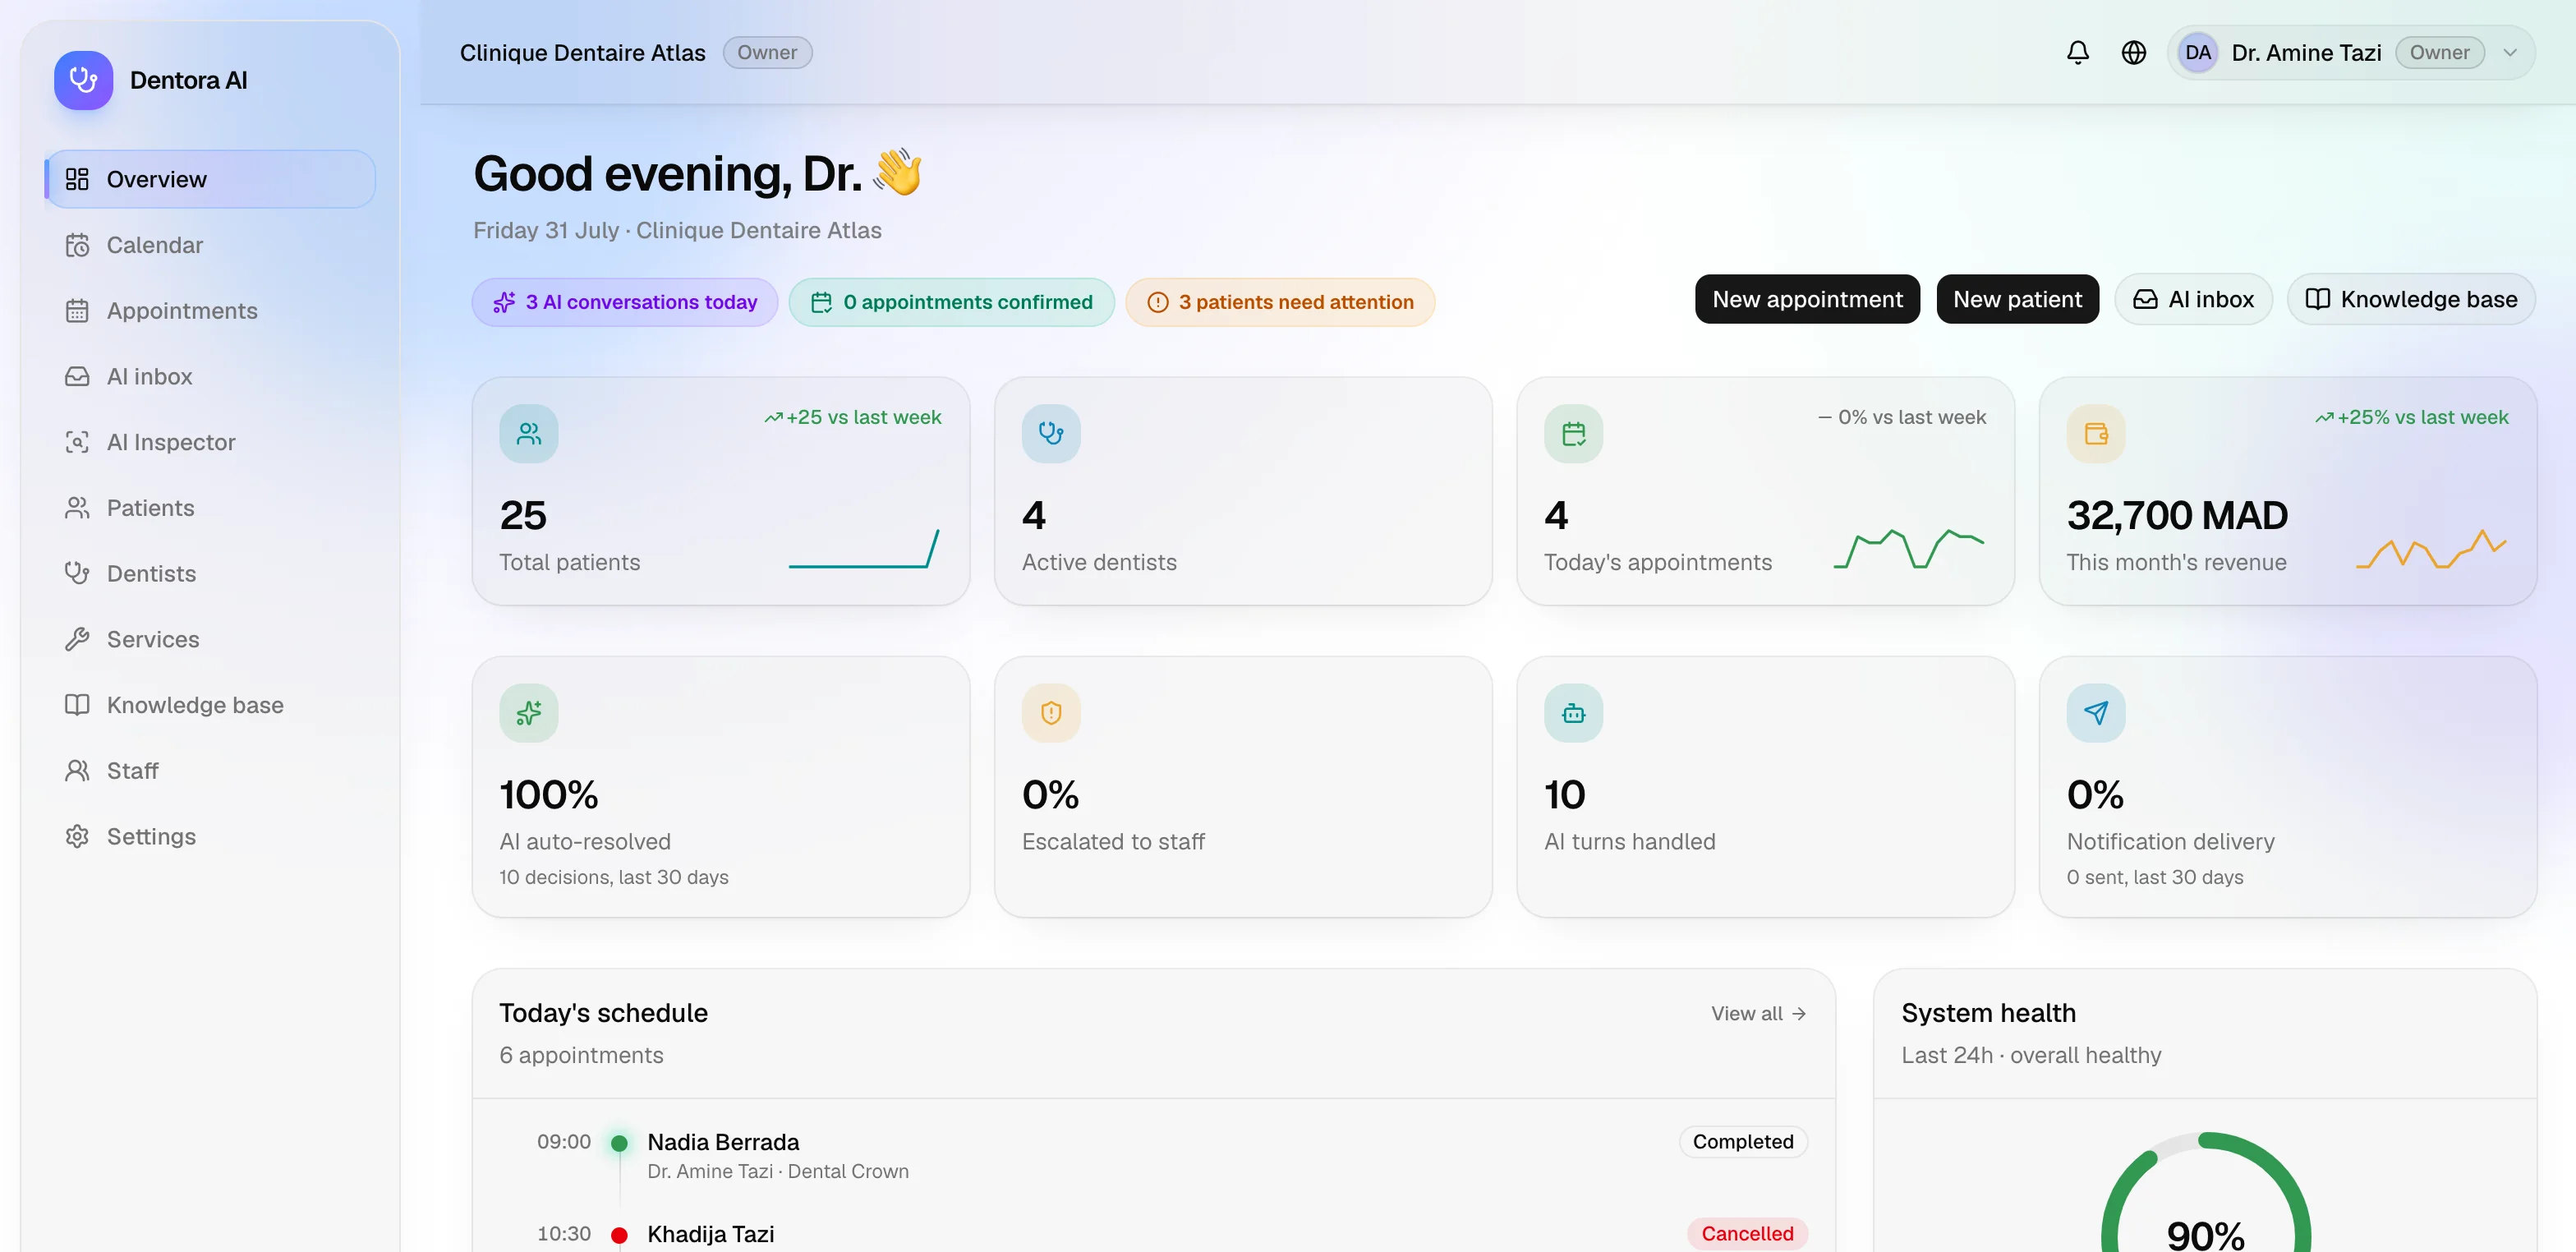Click the inbox icon in AI inbox button
The height and width of the screenshot is (1252, 2576).
(x=2145, y=299)
